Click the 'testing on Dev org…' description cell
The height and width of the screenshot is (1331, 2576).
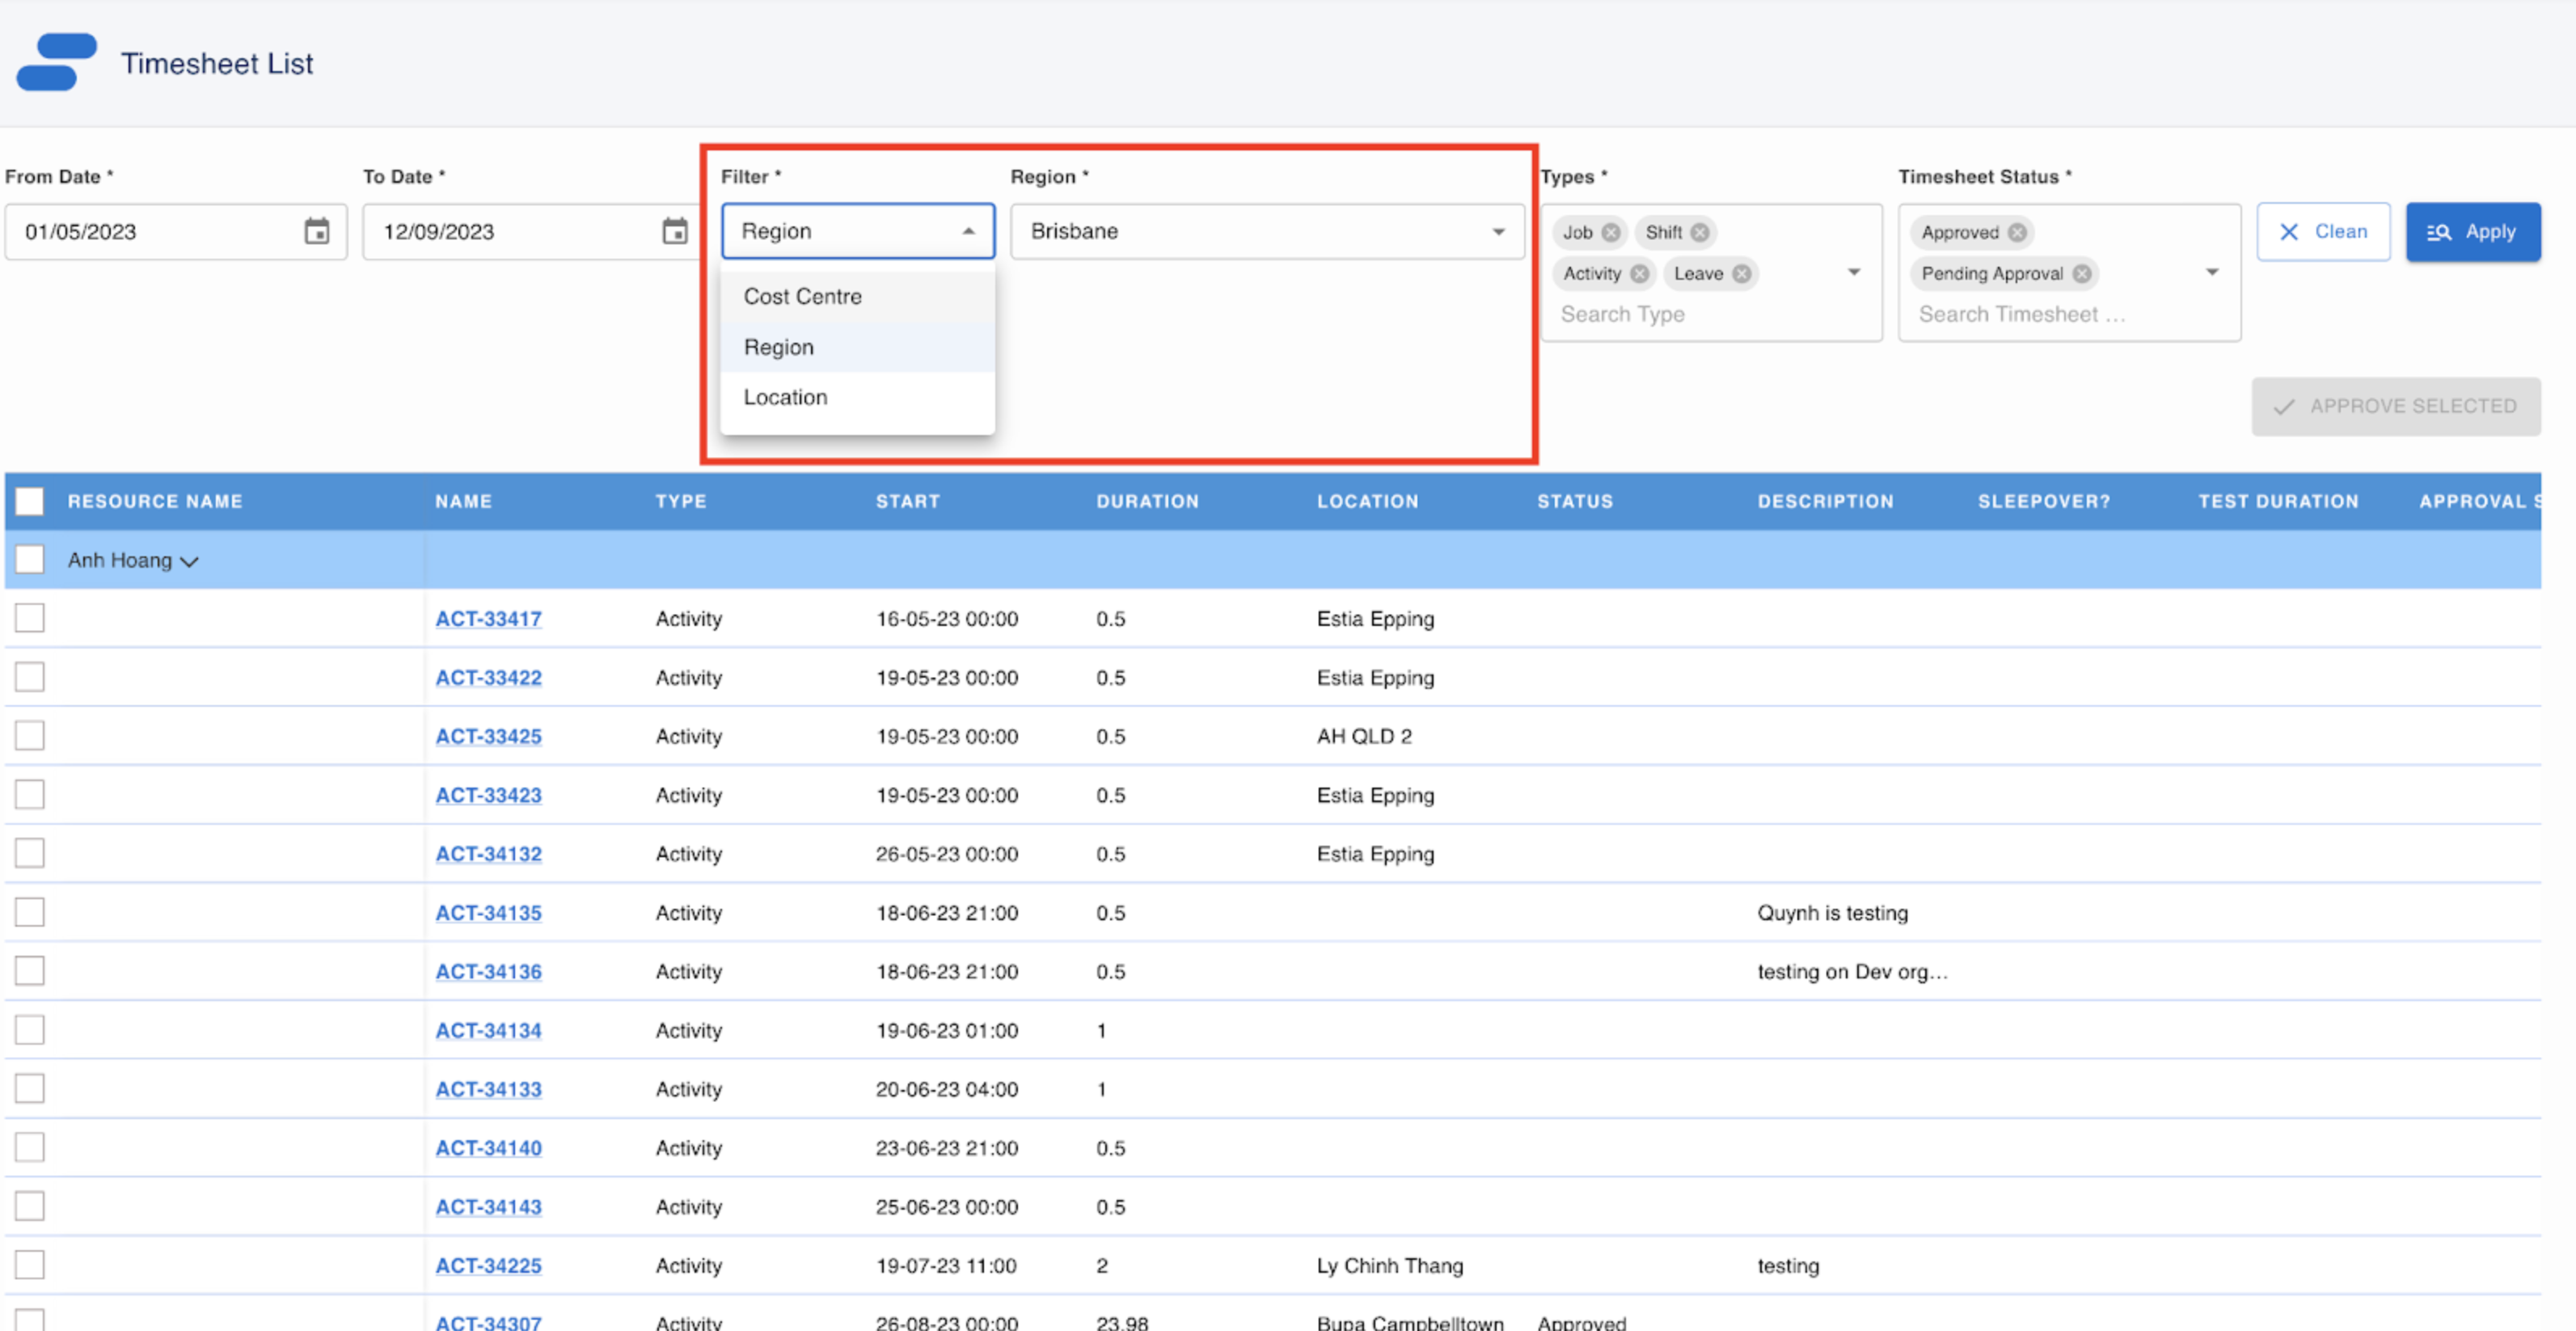(1852, 972)
